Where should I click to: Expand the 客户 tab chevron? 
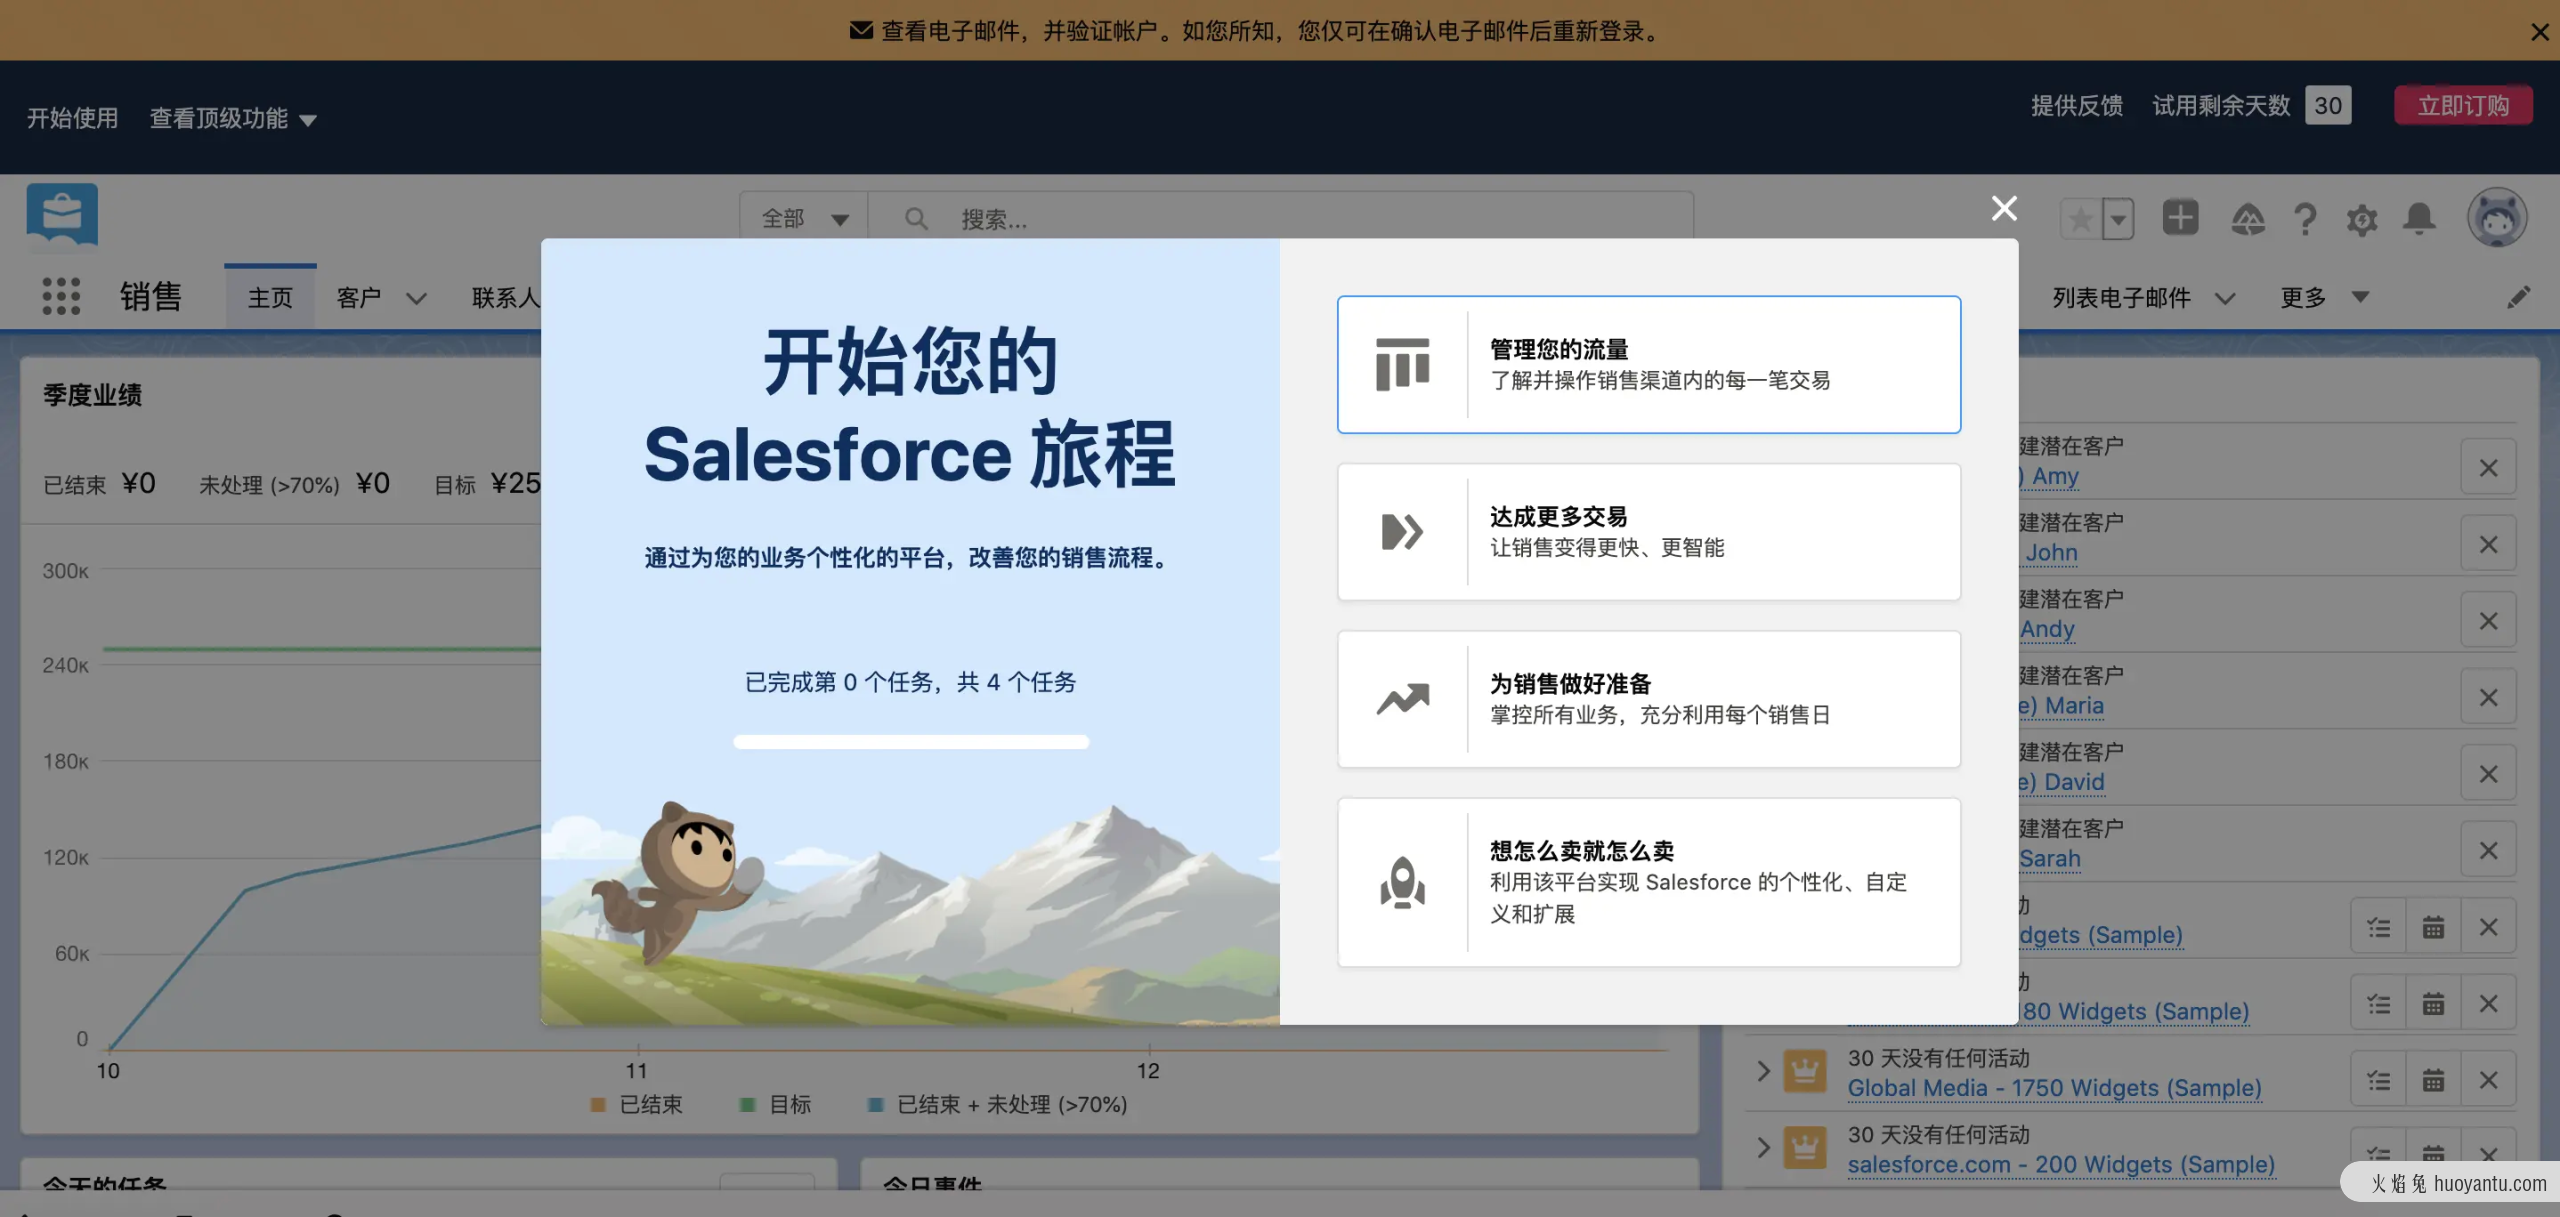[416, 298]
